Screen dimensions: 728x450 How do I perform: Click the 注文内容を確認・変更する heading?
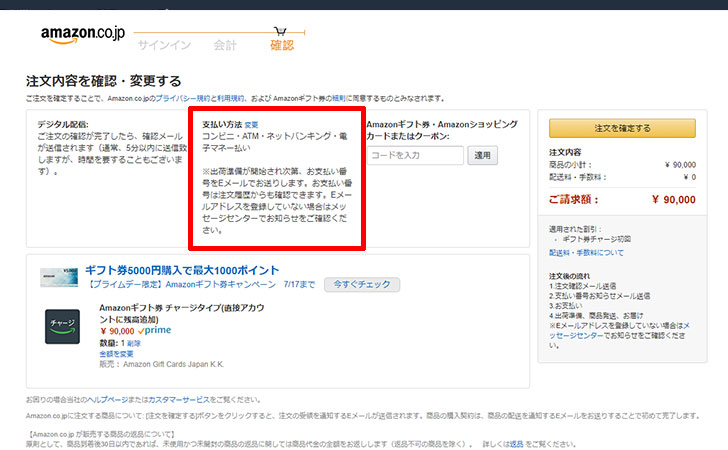tap(104, 81)
